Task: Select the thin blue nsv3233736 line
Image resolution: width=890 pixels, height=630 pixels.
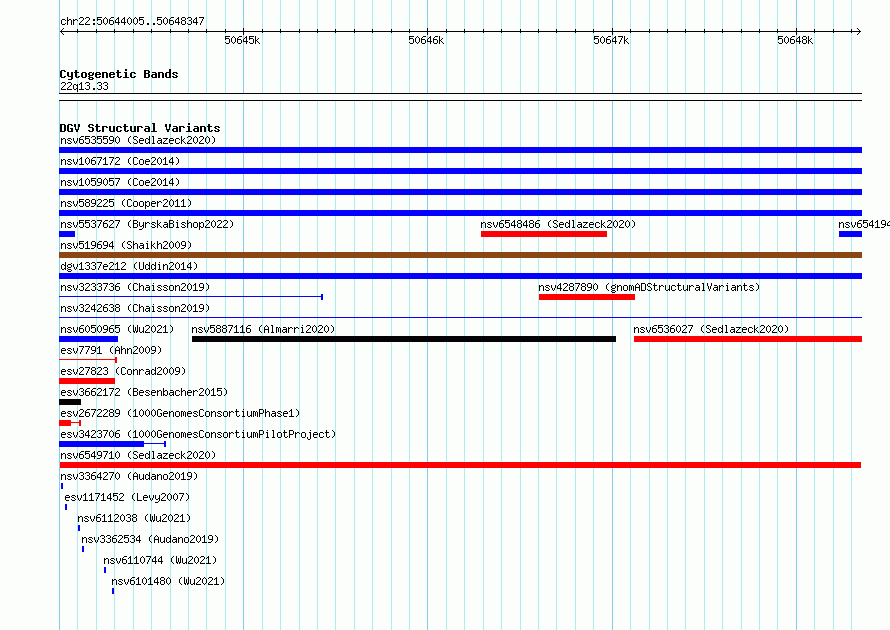Action: tap(191, 297)
